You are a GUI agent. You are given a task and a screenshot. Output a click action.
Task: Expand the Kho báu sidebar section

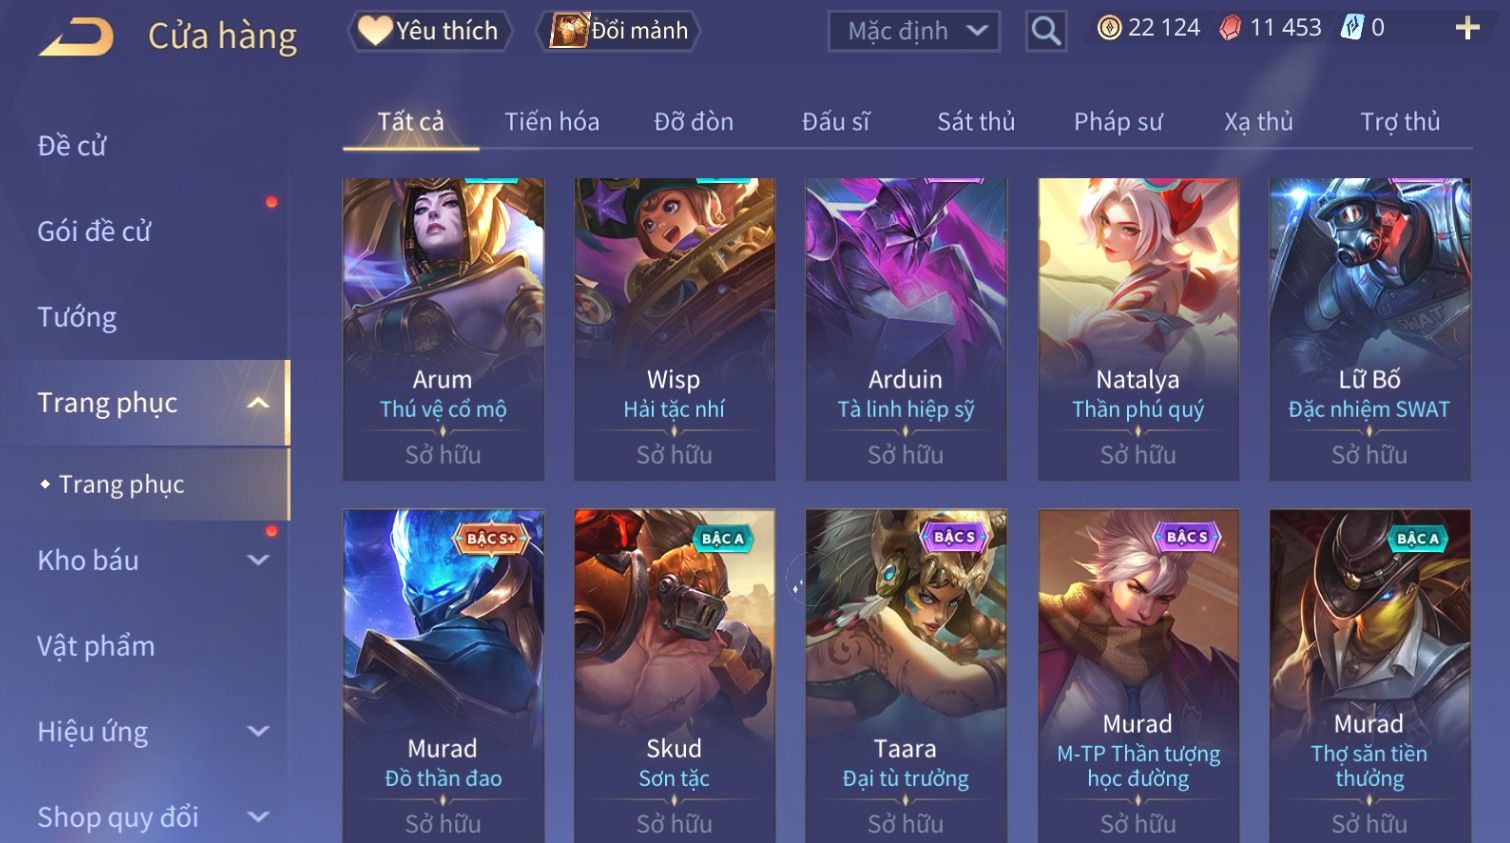click(x=258, y=560)
